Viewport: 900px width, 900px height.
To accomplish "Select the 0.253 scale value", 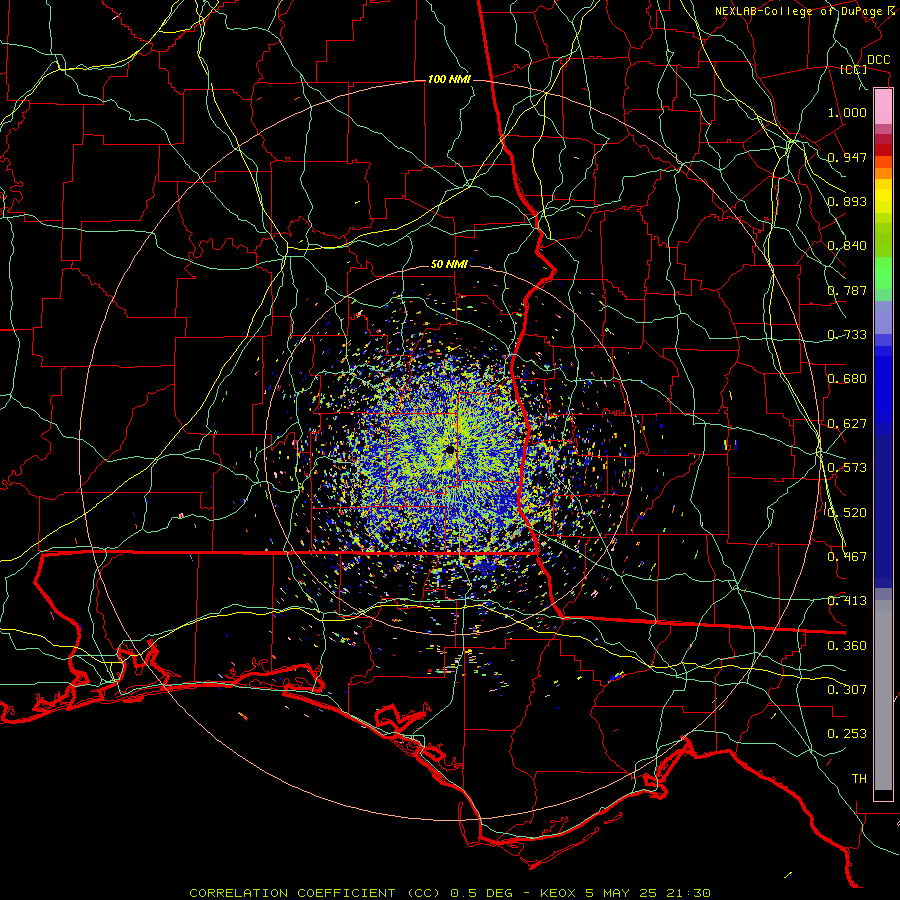I will click(x=847, y=734).
